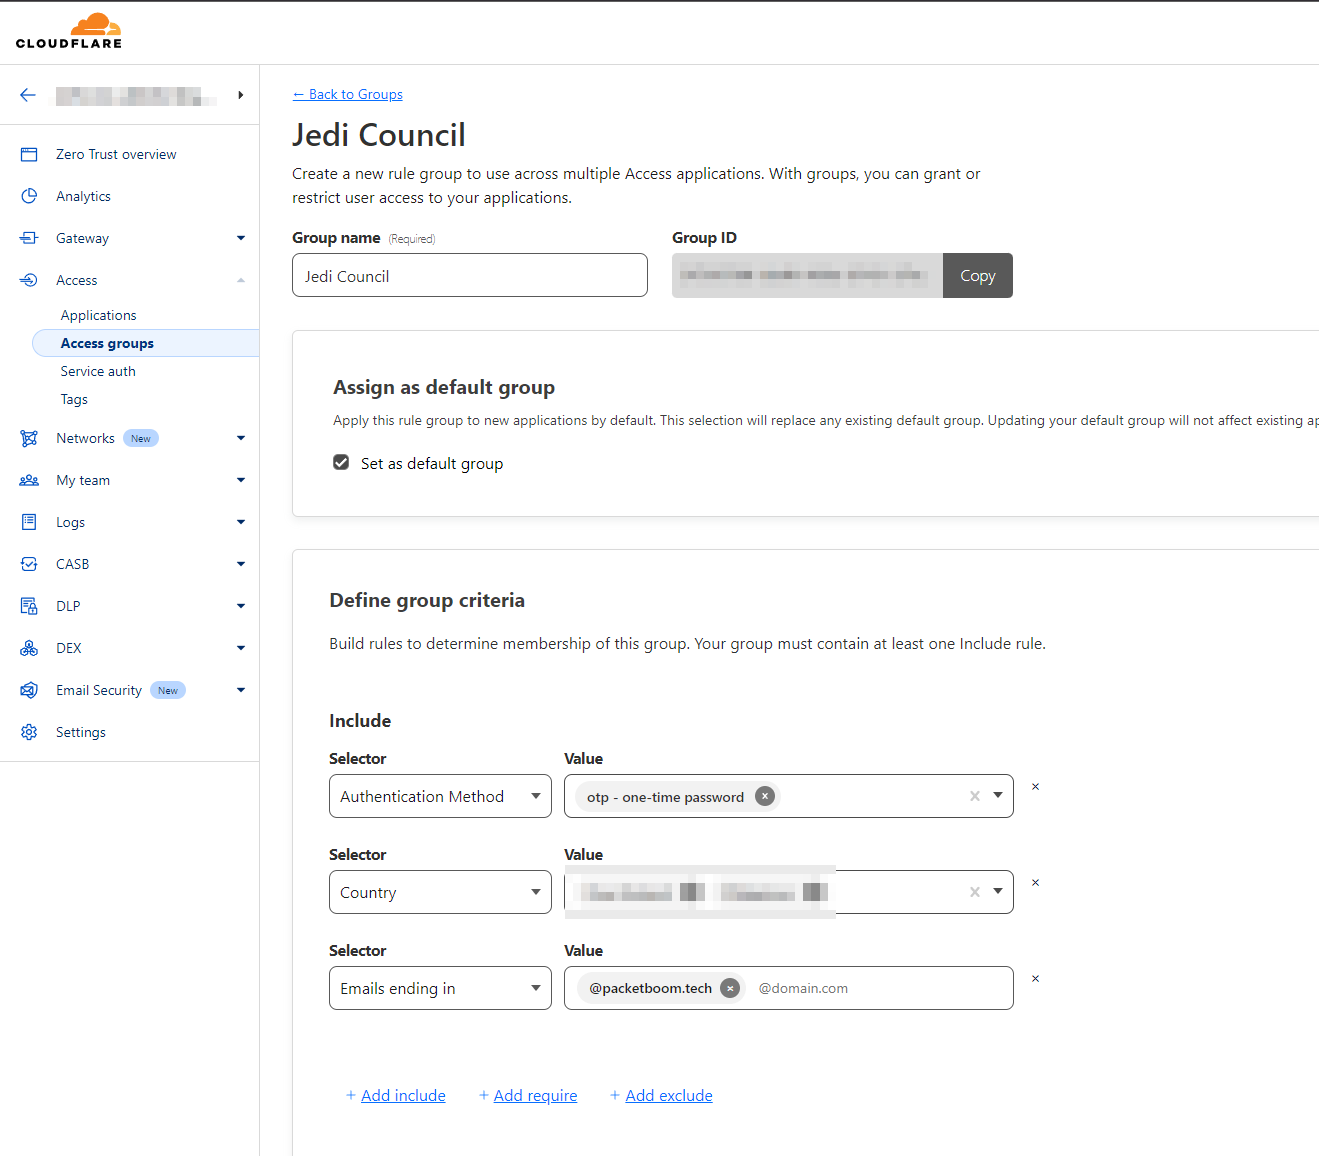Remove the otp one-time password chip

tap(765, 797)
